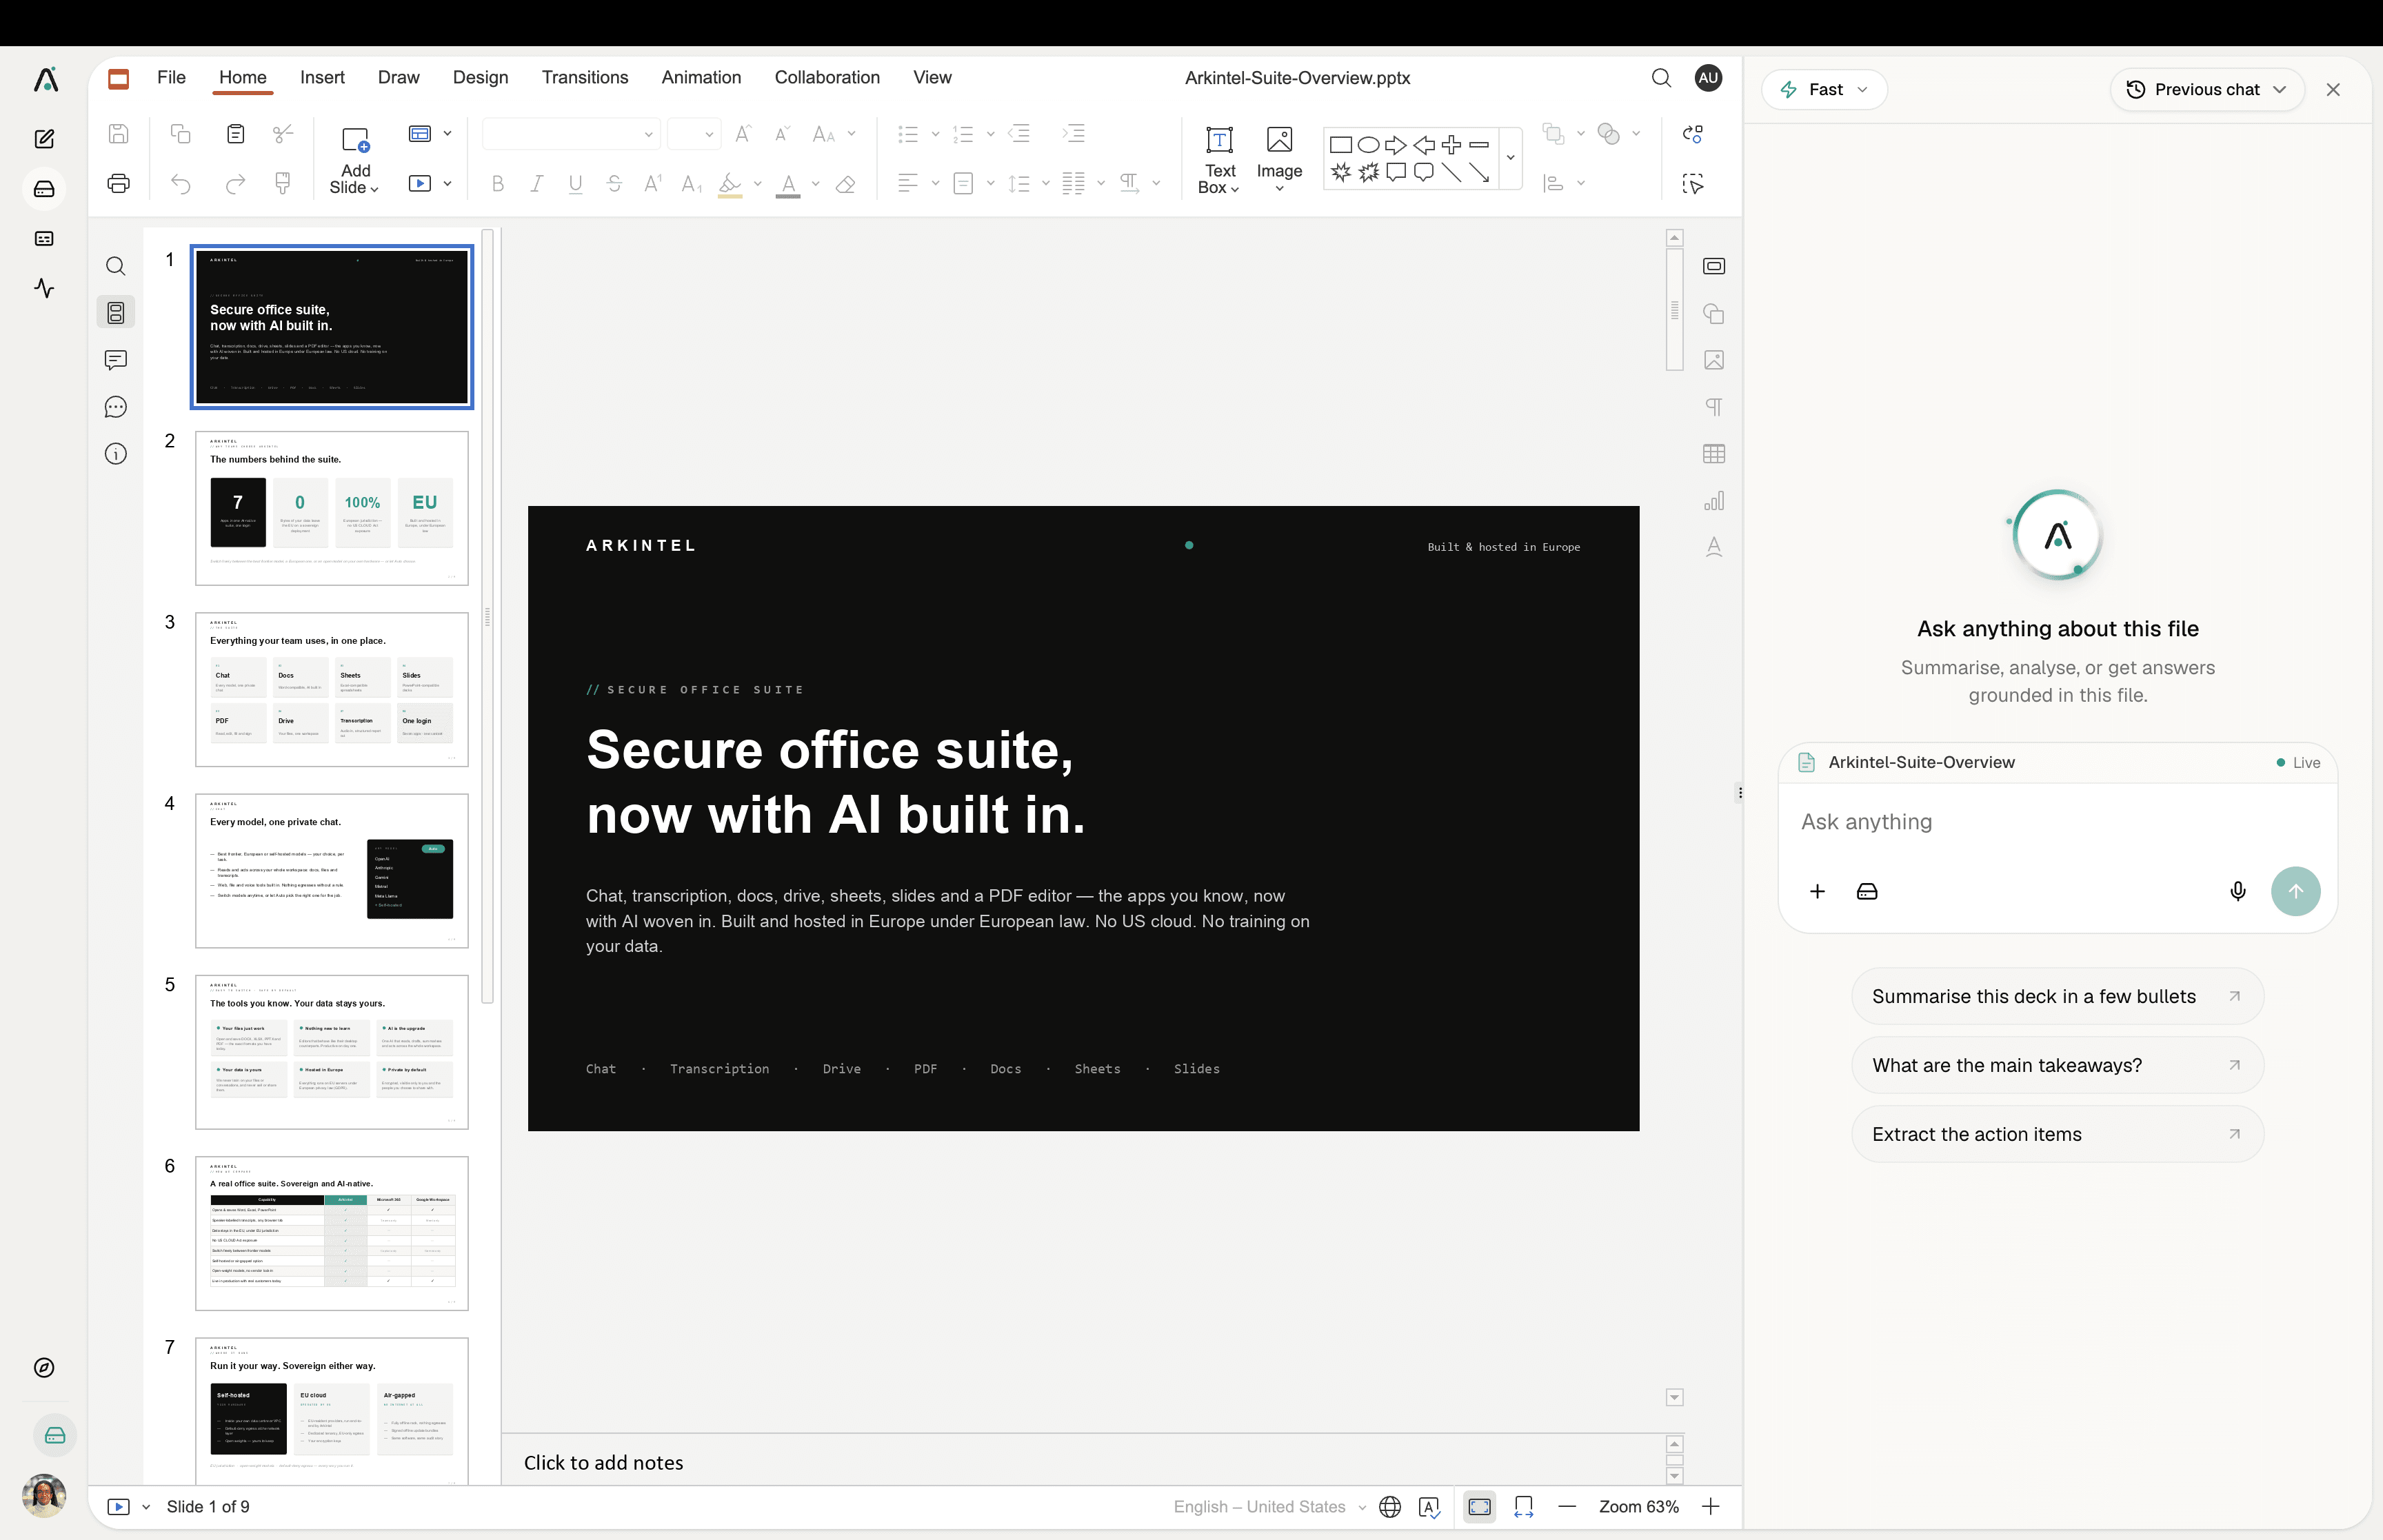Toggle Strikethrough formatting
Image resolution: width=2383 pixels, height=1540 pixels.
614,184
